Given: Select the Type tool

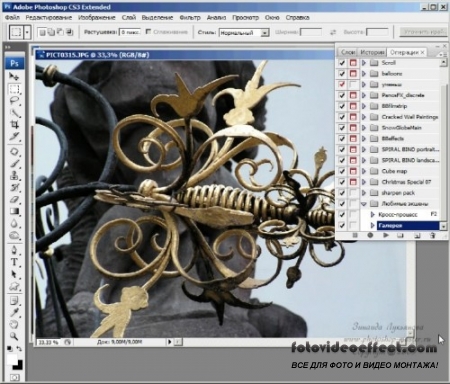Looking at the screenshot, I should (14, 262).
